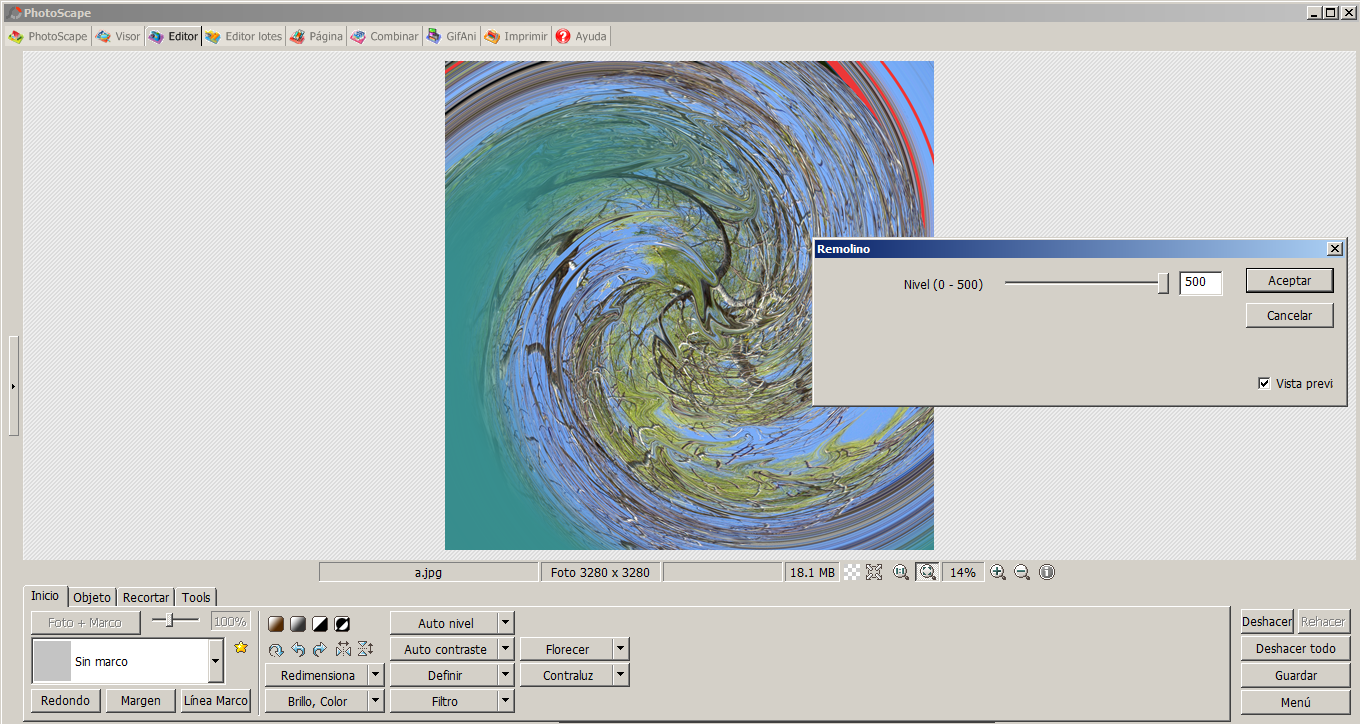This screenshot has height=724, width=1360.
Task: Zoom in with the plus magnifier
Action: pyautogui.click(x=998, y=572)
